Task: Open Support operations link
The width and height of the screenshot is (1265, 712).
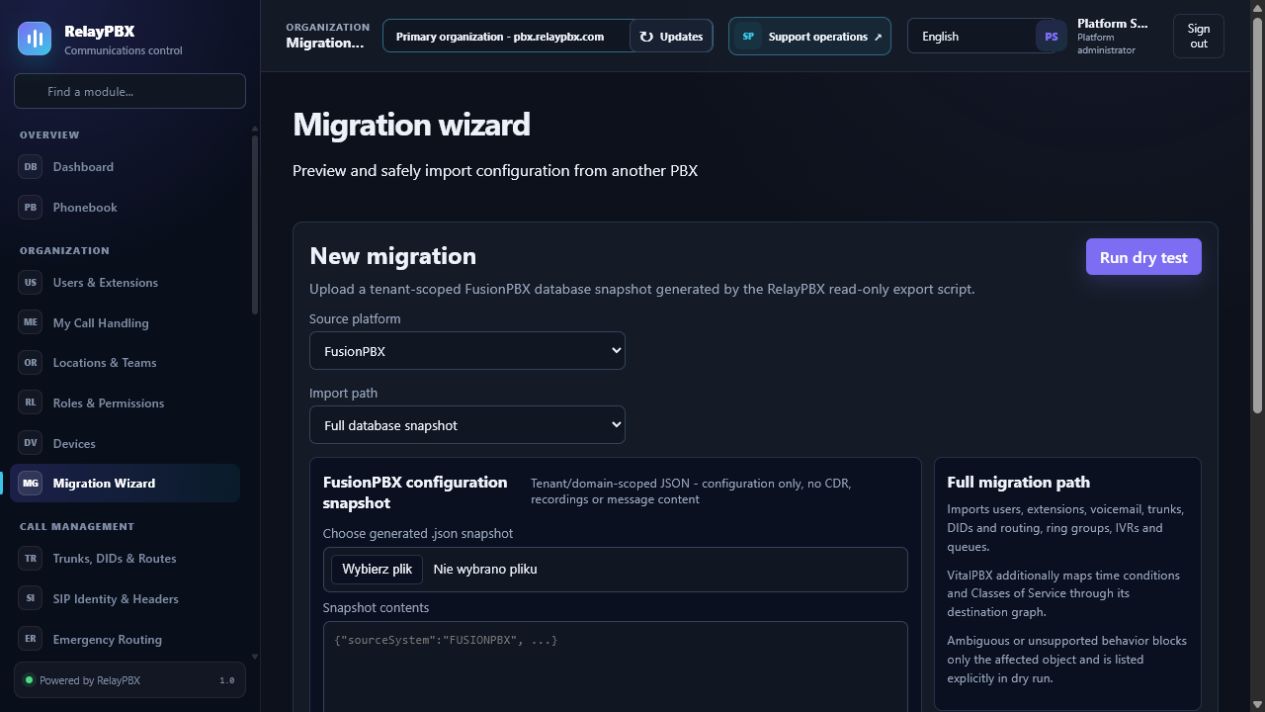Action: click(809, 36)
